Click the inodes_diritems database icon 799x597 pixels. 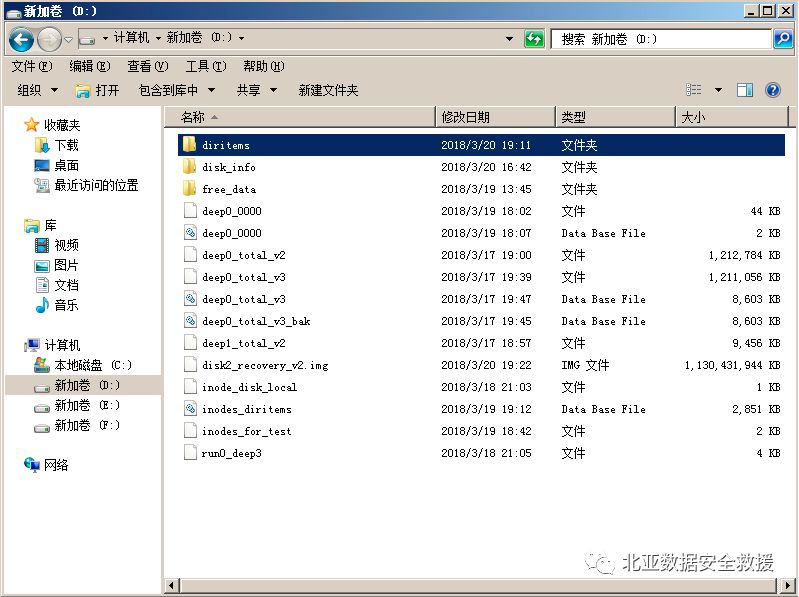click(190, 409)
